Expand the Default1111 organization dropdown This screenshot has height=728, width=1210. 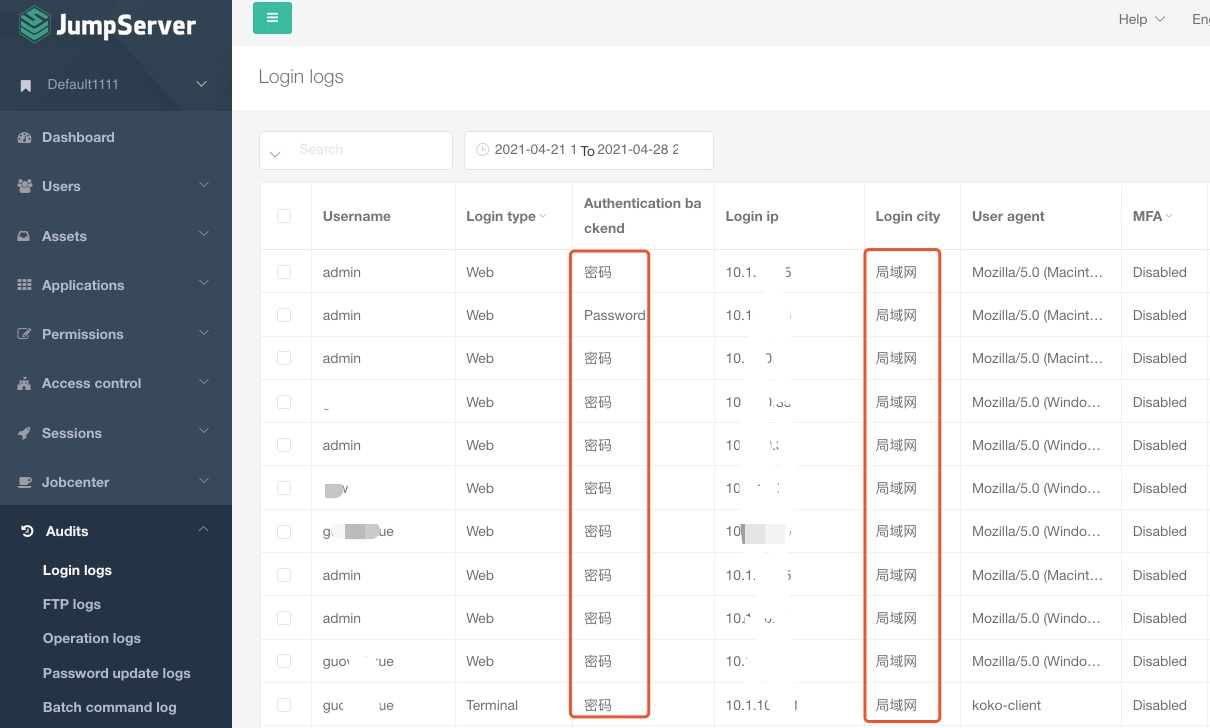(115, 85)
